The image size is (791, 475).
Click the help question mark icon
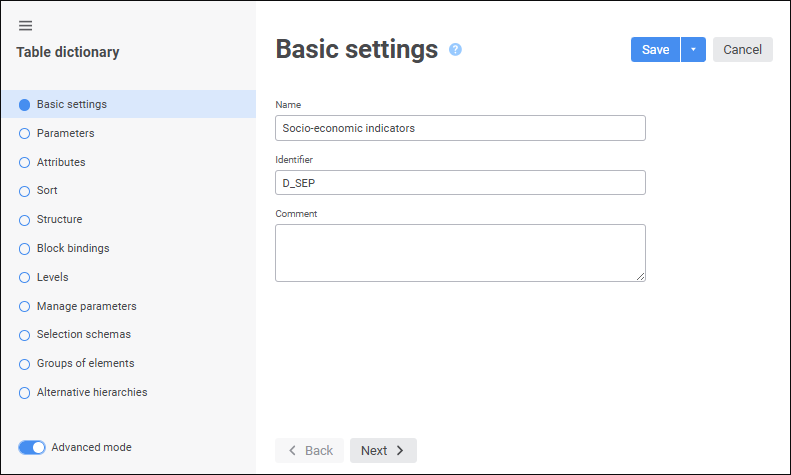click(455, 49)
